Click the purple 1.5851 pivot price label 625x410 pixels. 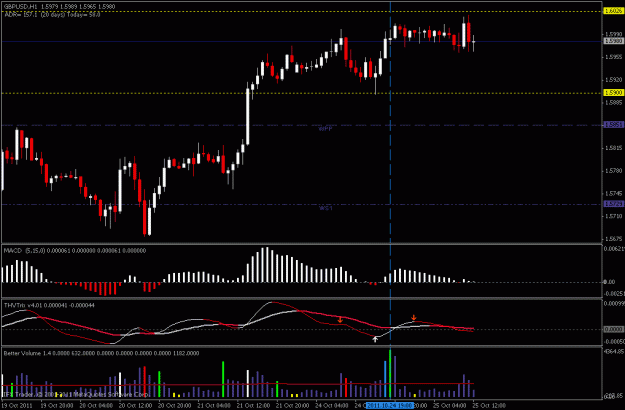coord(614,125)
